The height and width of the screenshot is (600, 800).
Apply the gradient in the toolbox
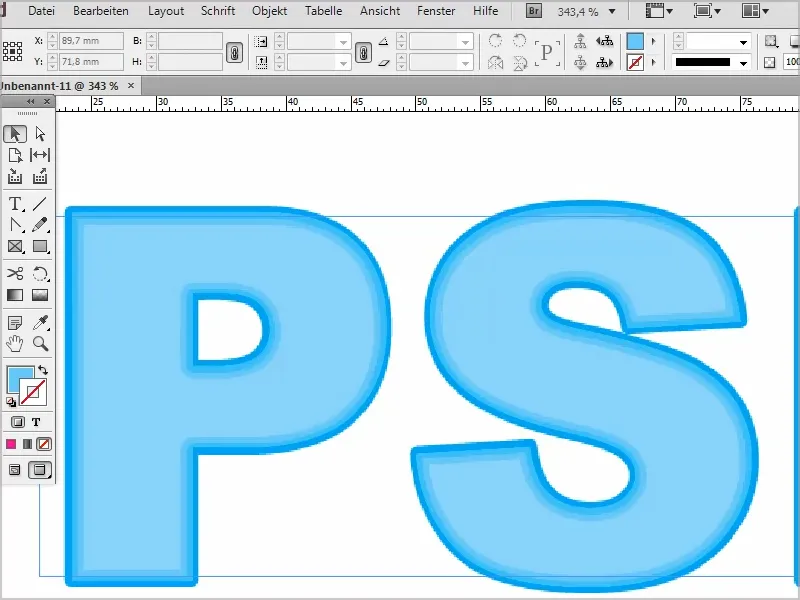(28, 444)
